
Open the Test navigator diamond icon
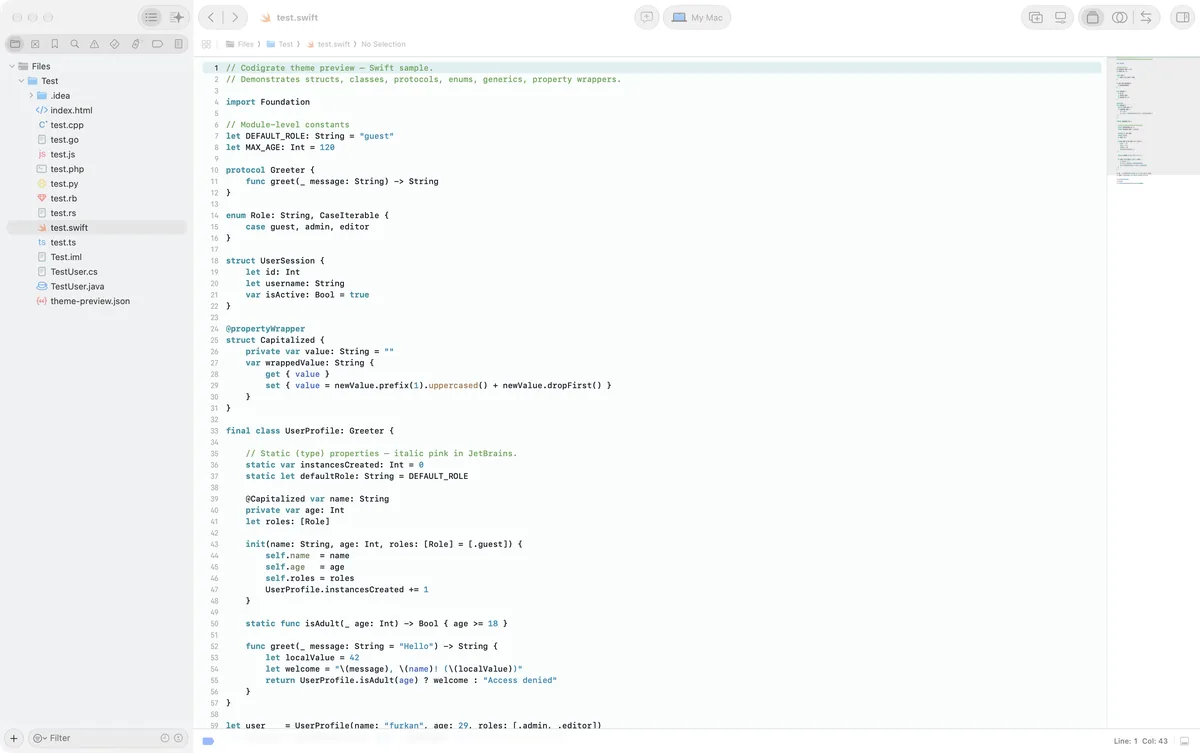(114, 44)
